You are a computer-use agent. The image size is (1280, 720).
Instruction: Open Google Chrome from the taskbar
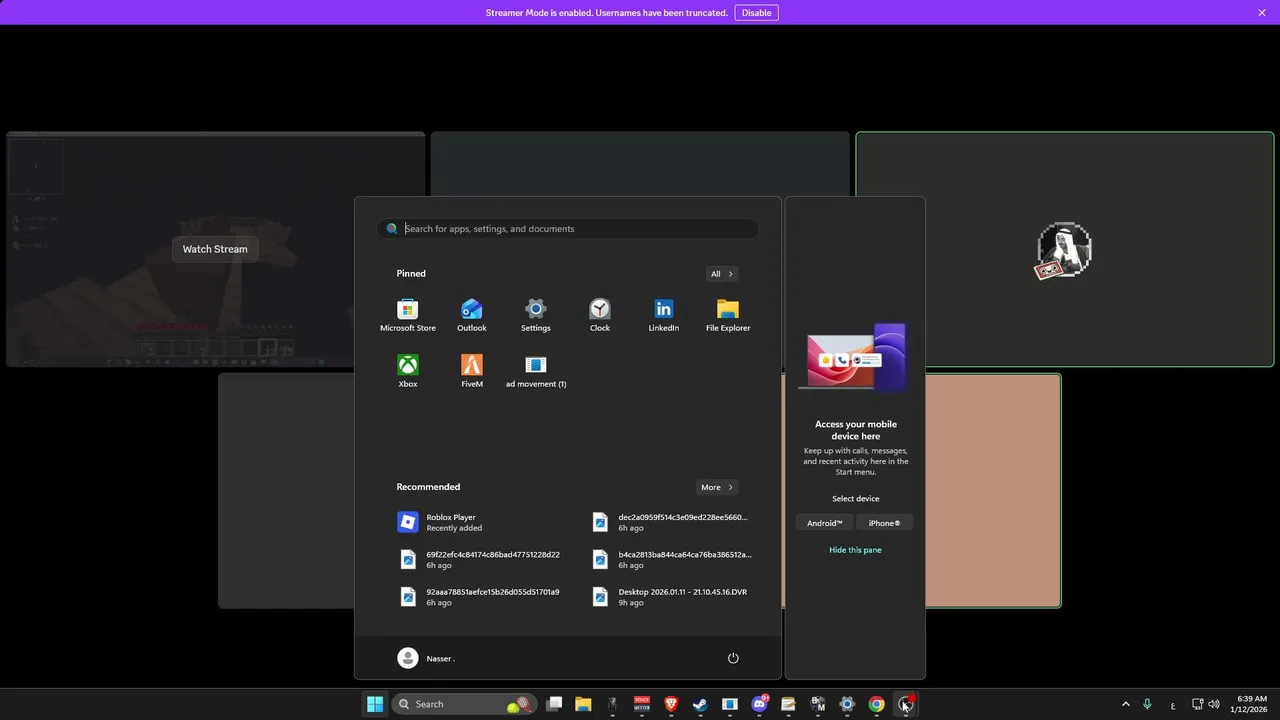[x=876, y=704]
